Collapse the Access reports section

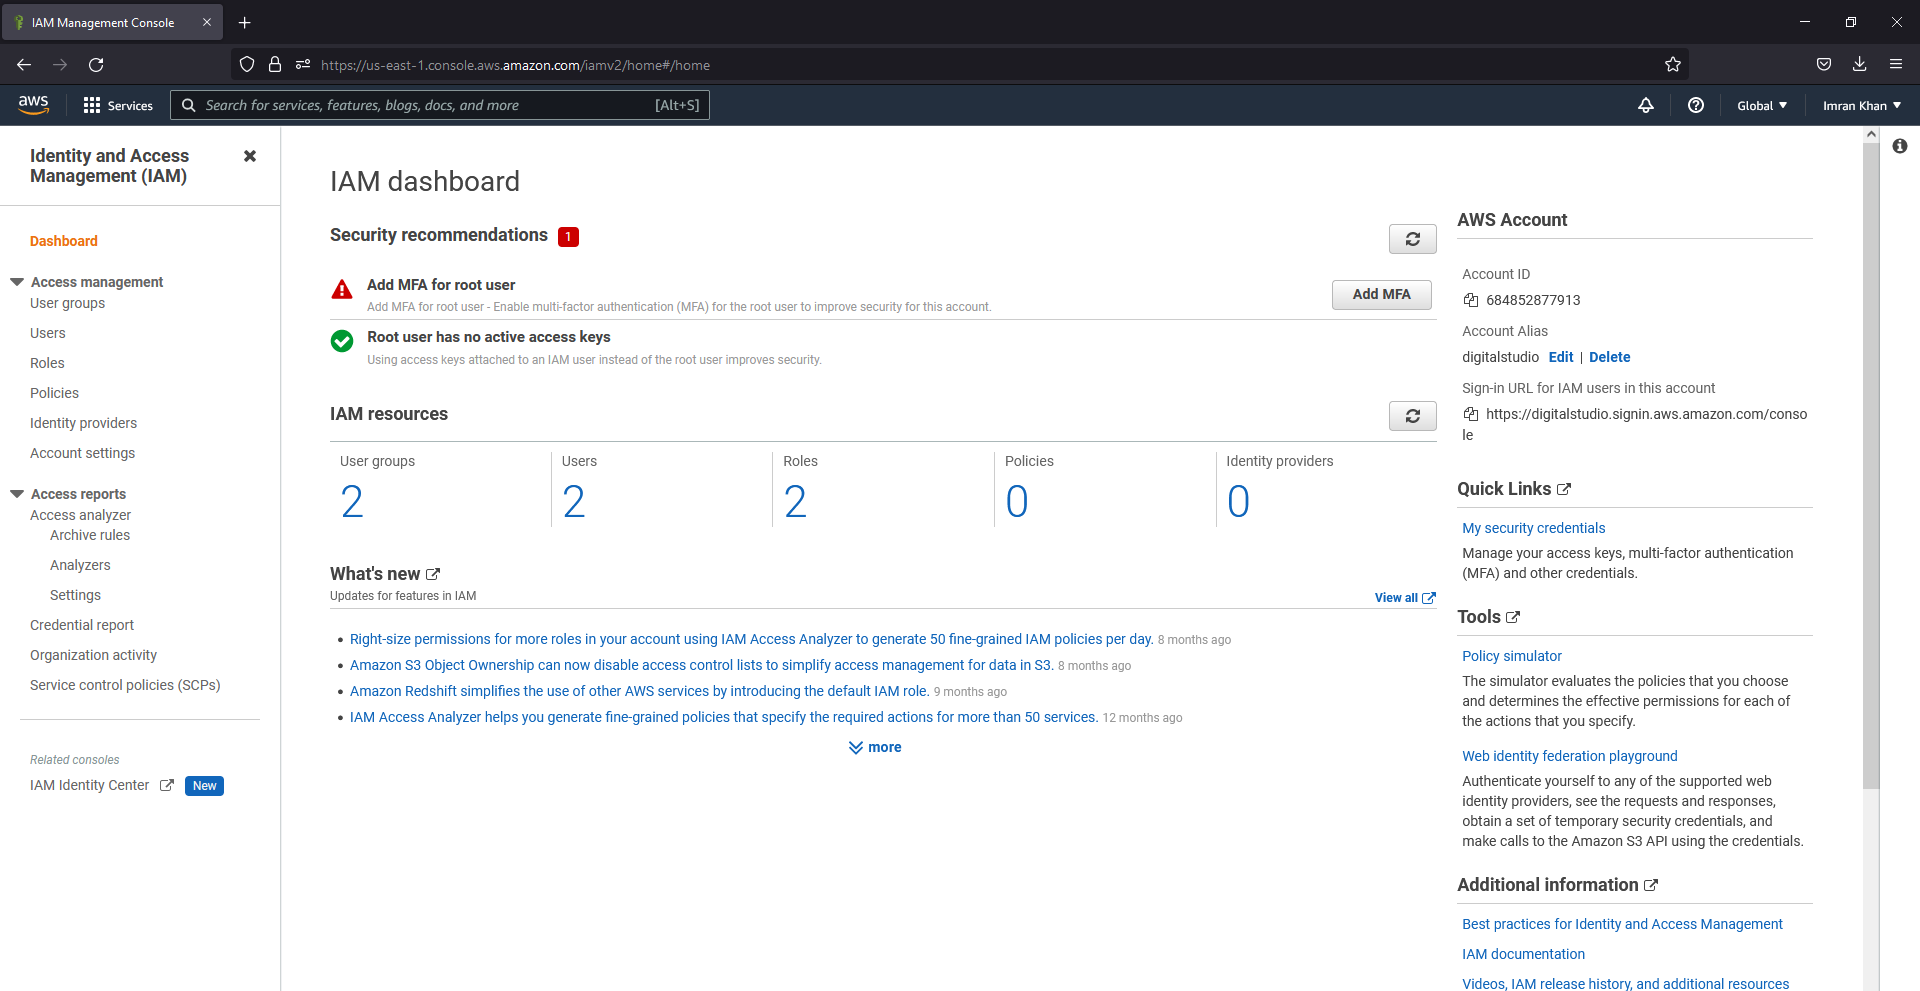15,493
